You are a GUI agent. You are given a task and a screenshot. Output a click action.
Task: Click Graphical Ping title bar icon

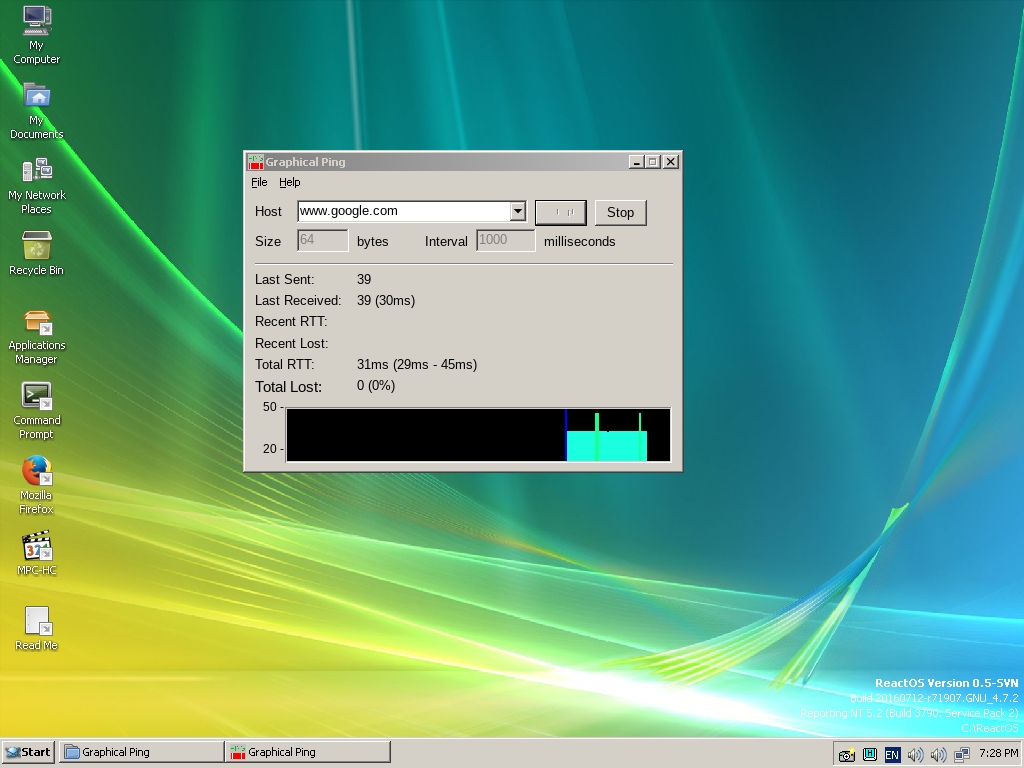tap(255, 162)
